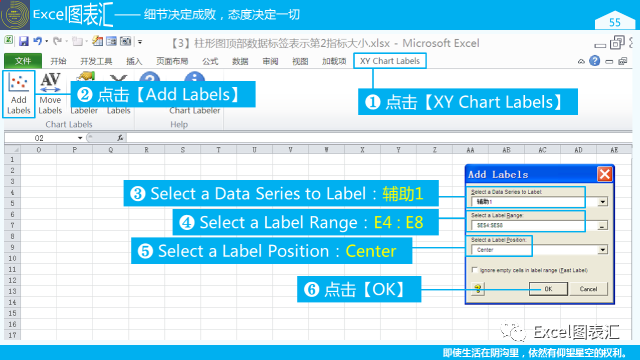Close the Add Labels dialog

(x=604, y=174)
